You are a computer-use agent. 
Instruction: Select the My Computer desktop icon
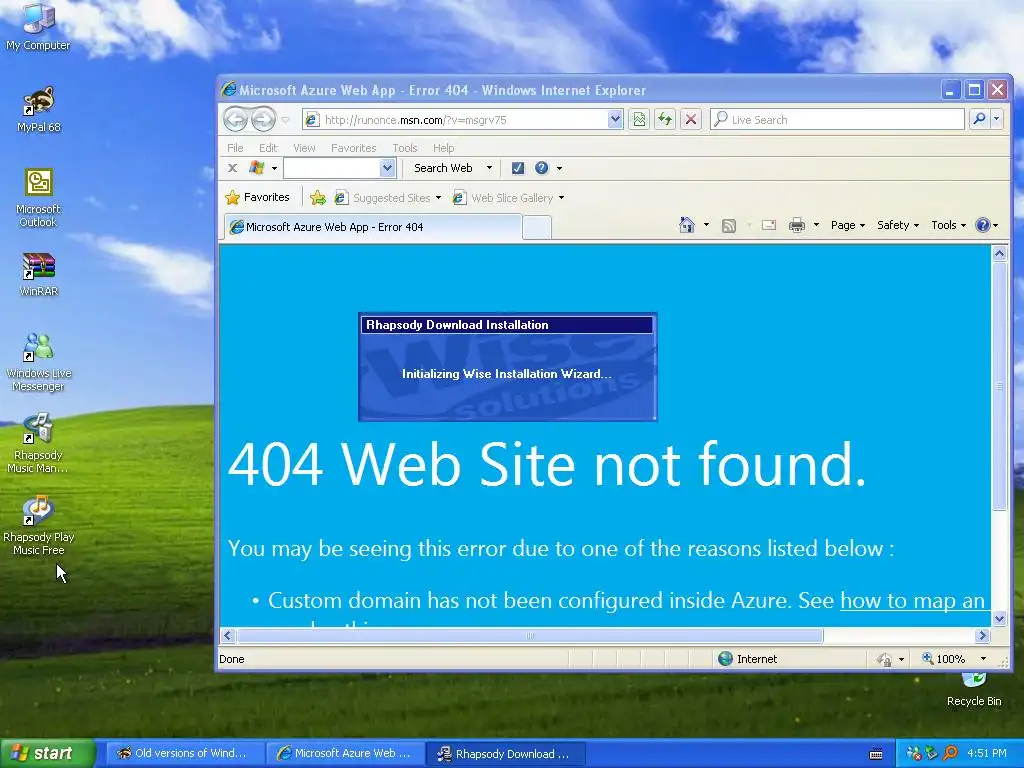coord(38,27)
